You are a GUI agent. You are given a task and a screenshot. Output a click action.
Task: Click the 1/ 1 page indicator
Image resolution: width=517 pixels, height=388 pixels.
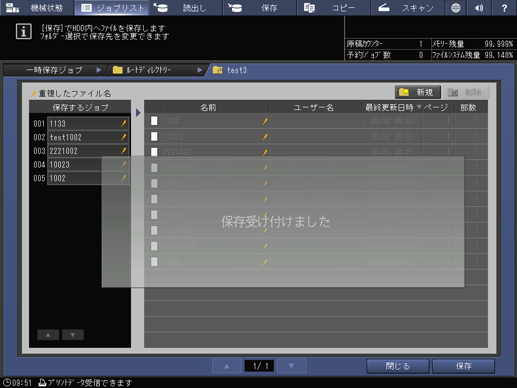(259, 366)
